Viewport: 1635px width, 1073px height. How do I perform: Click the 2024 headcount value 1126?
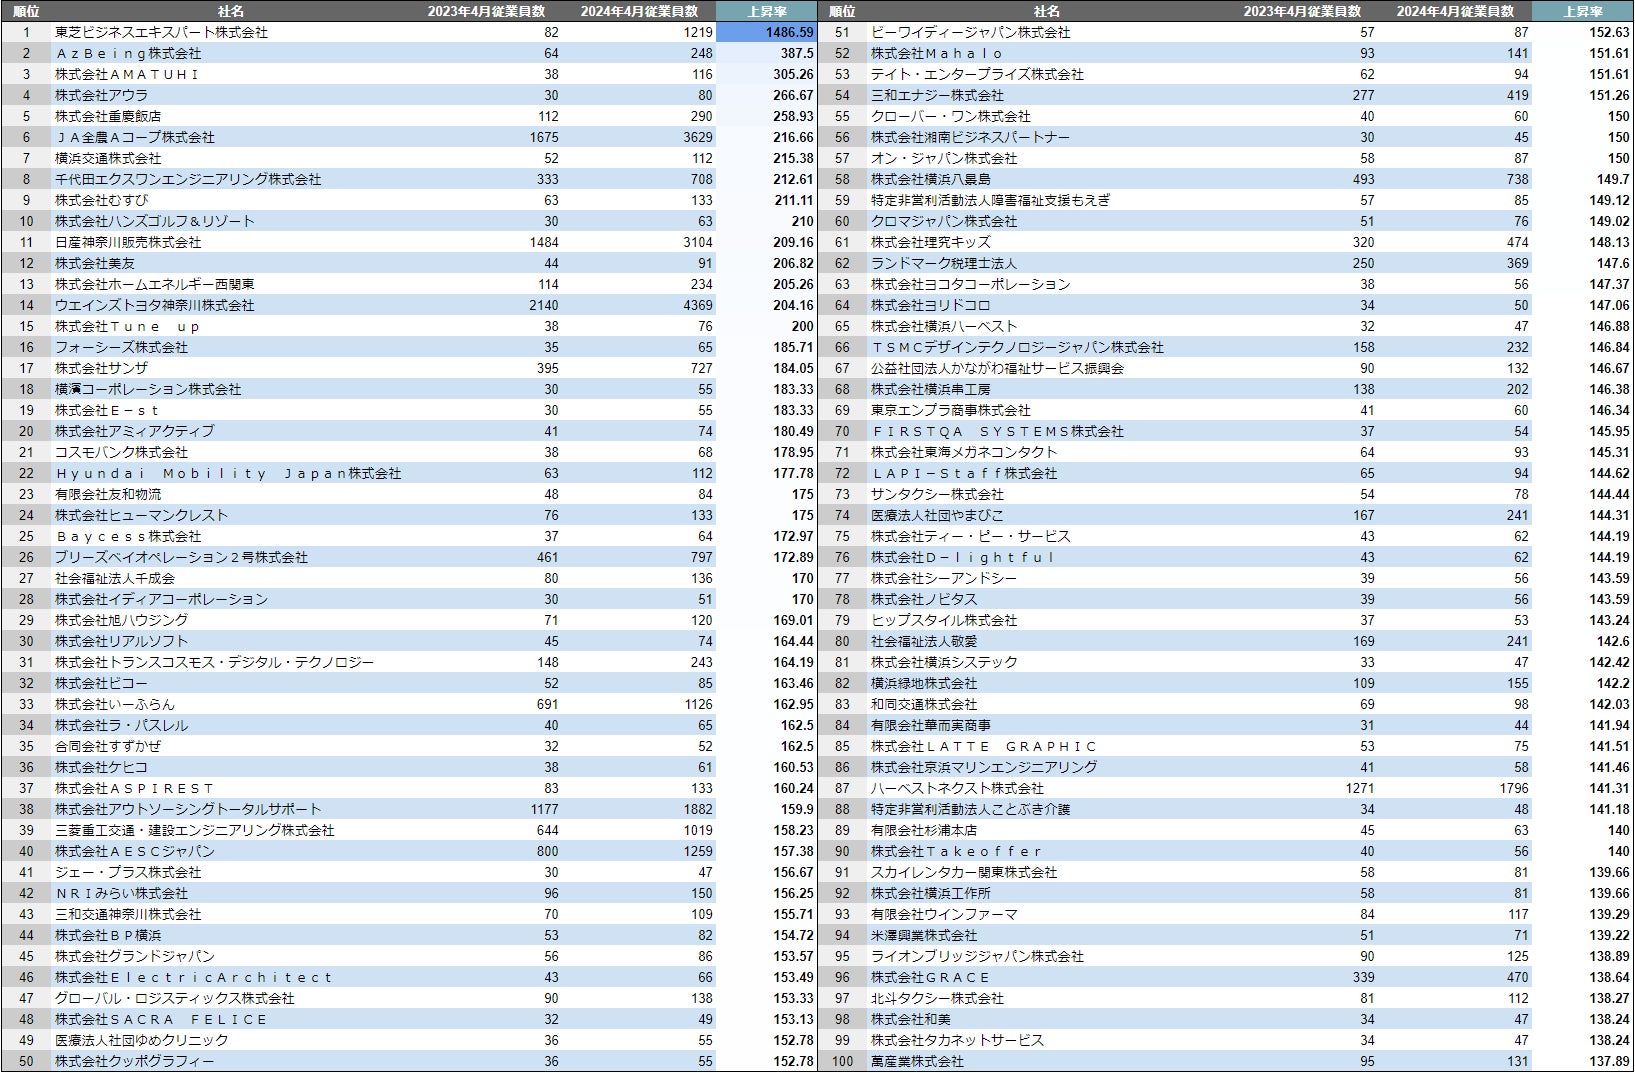[698, 704]
